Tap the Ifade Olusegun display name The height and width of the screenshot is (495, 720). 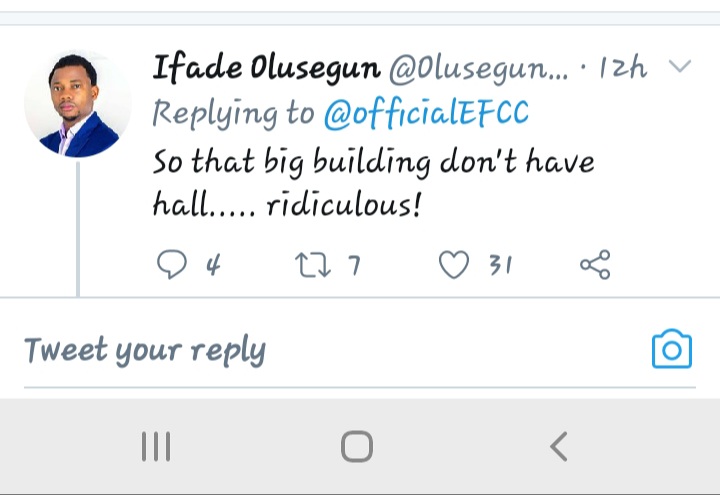click(x=265, y=68)
